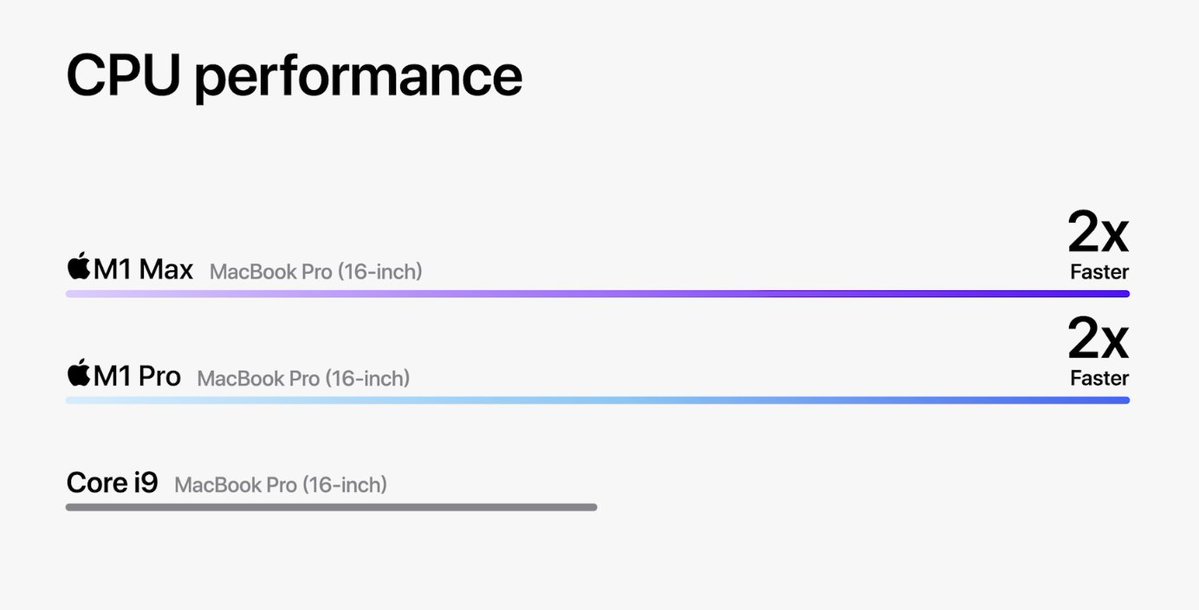Click the 2x figure above M1 Max bar

coord(1098,232)
